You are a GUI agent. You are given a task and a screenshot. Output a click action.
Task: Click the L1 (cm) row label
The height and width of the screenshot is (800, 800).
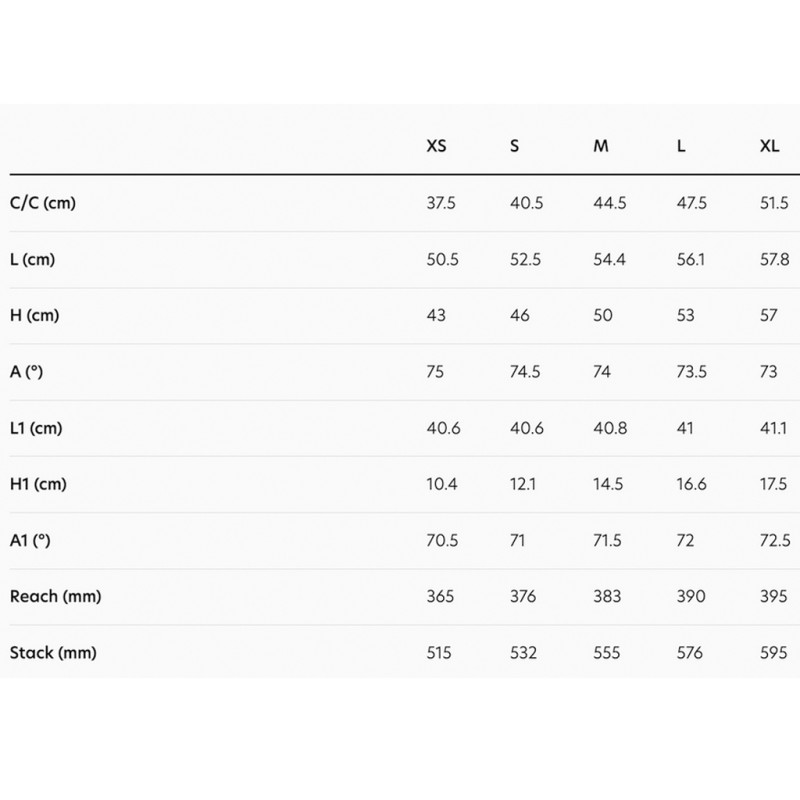36,428
